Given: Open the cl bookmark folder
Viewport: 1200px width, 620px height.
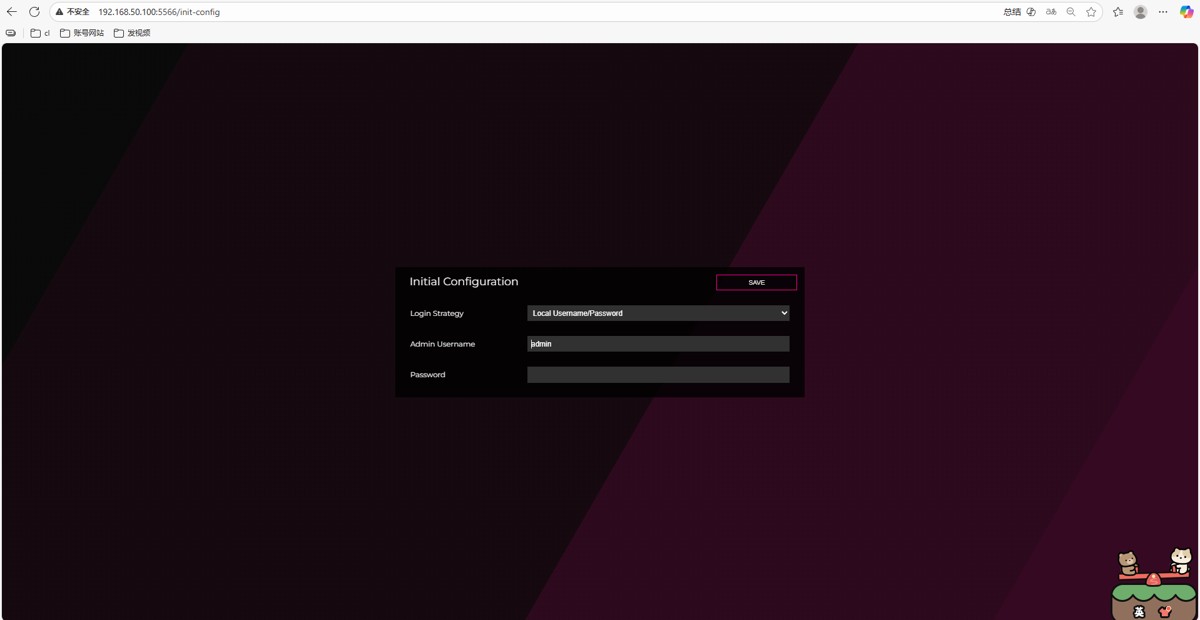Looking at the screenshot, I should pos(40,33).
